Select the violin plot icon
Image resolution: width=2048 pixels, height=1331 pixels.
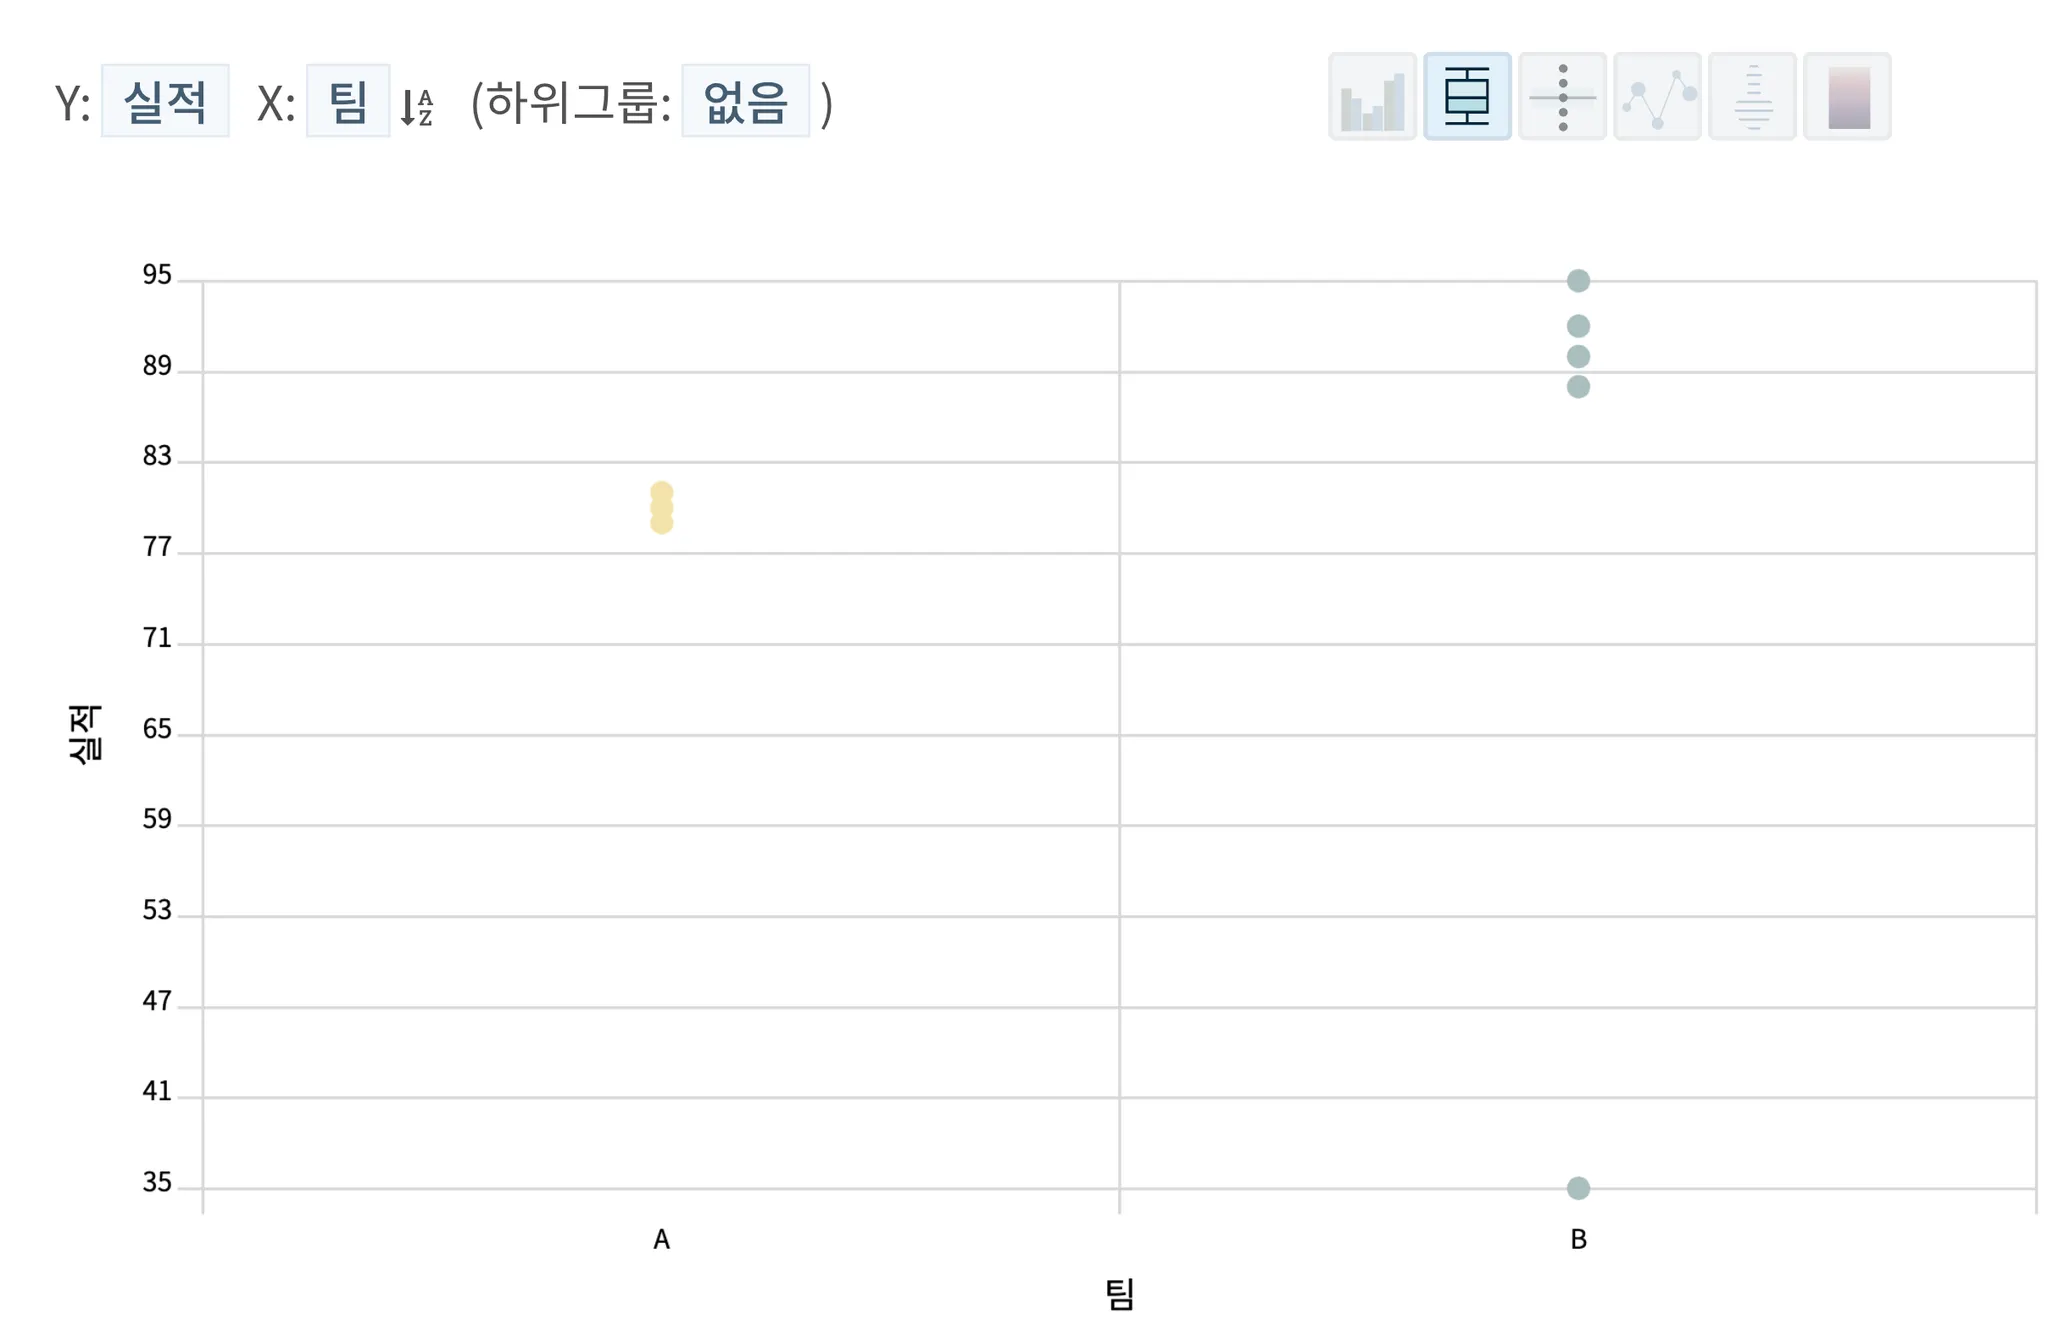pos(1752,97)
